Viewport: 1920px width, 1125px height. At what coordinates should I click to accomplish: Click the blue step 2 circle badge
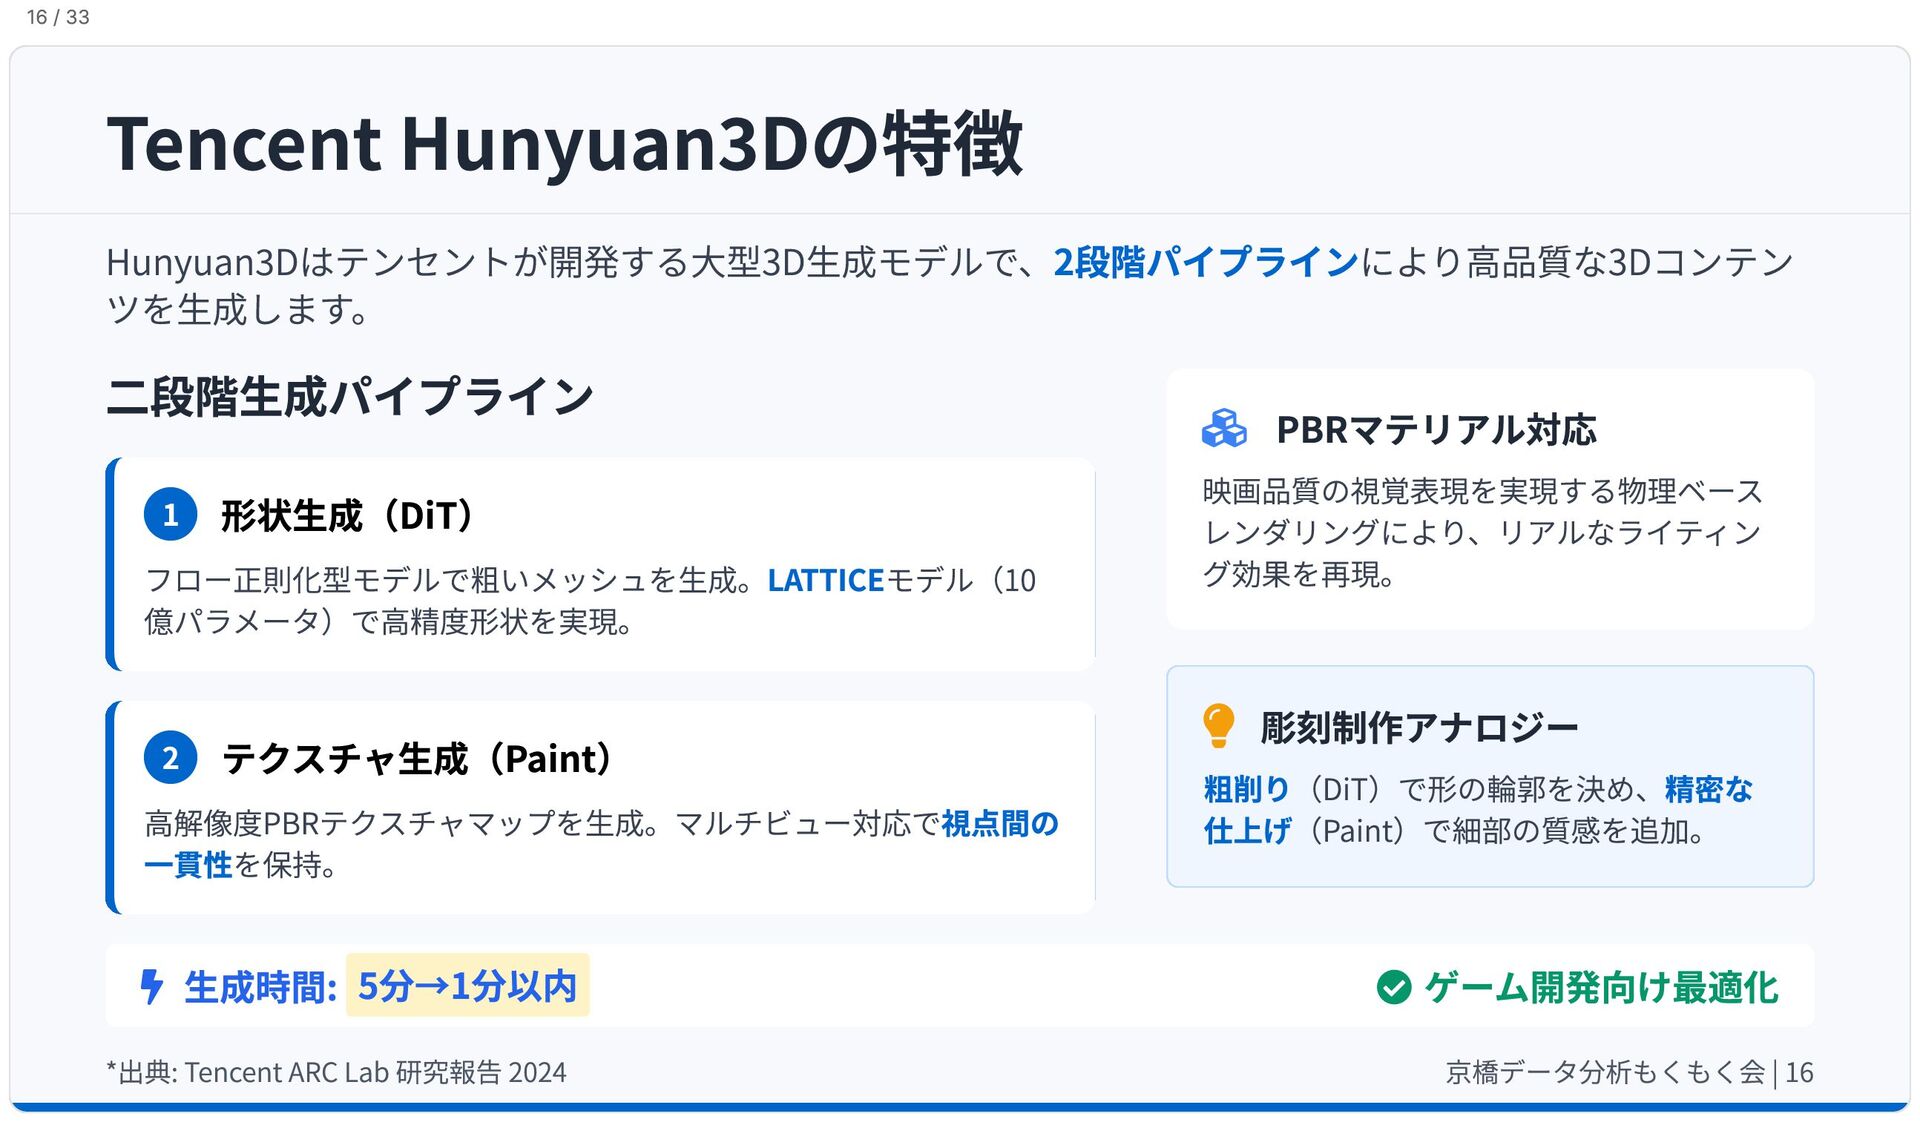pyautogui.click(x=171, y=758)
